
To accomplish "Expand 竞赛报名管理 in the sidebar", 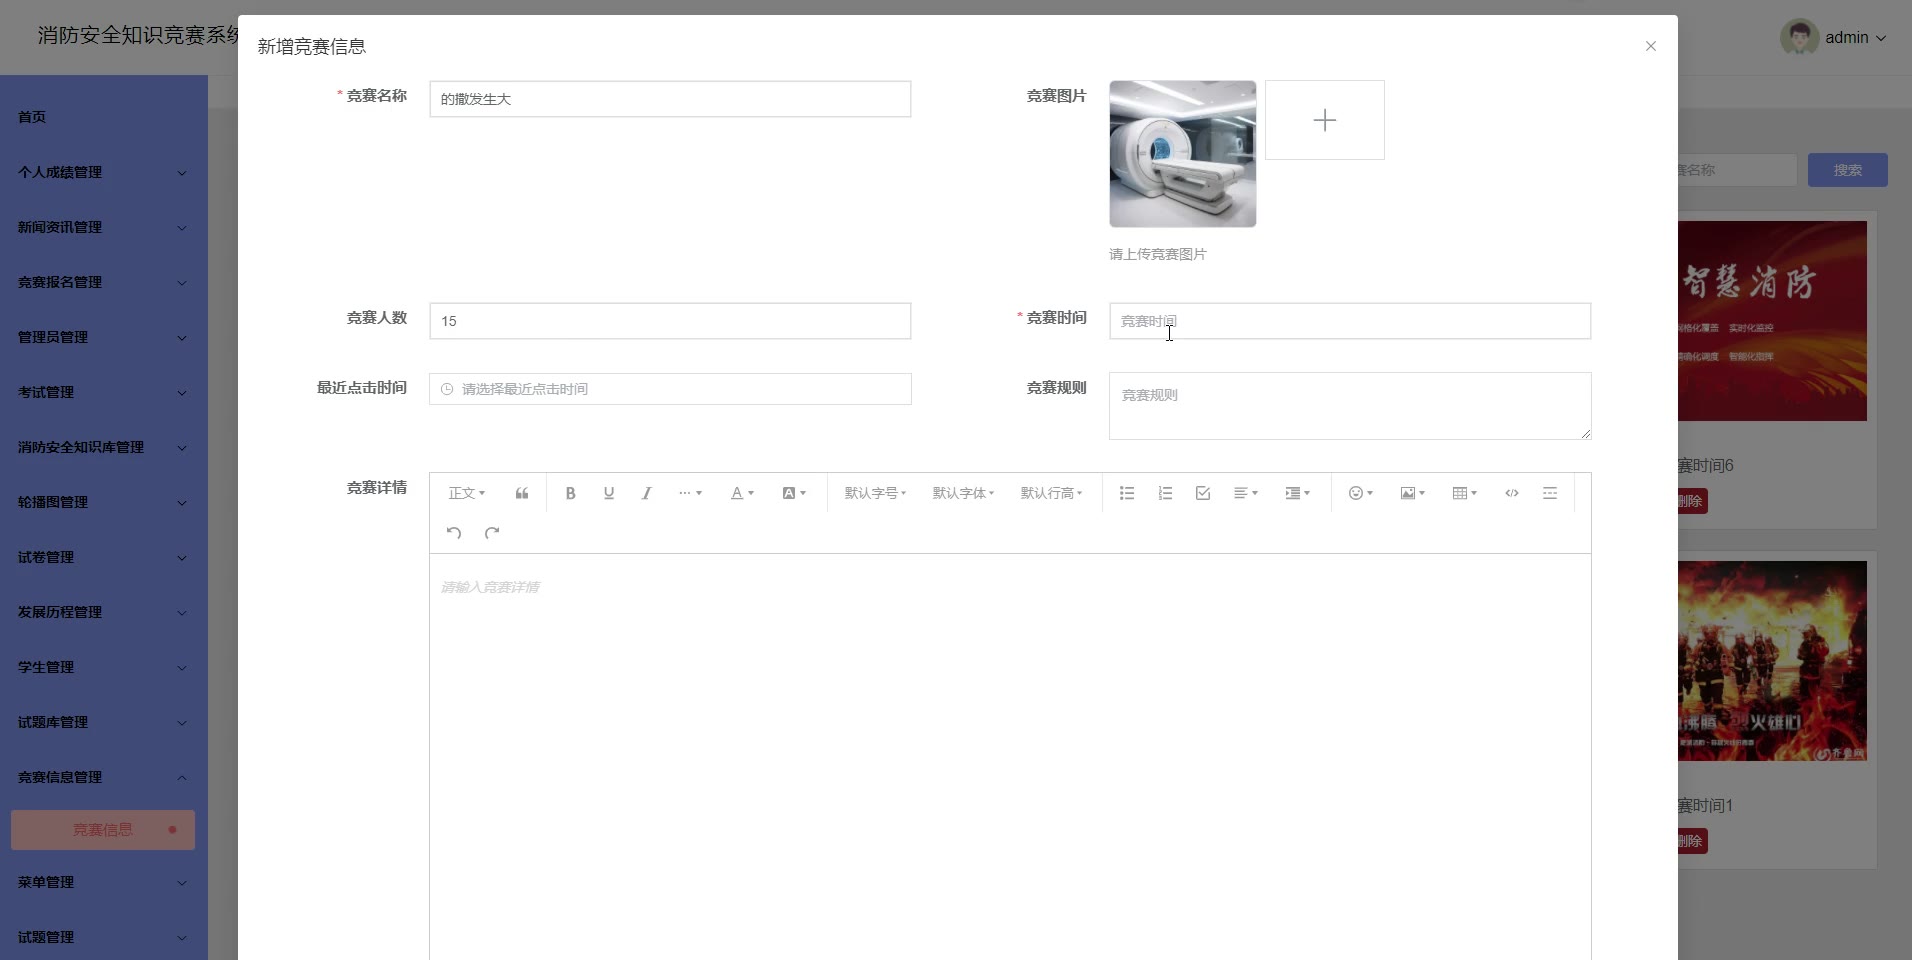I will (104, 282).
